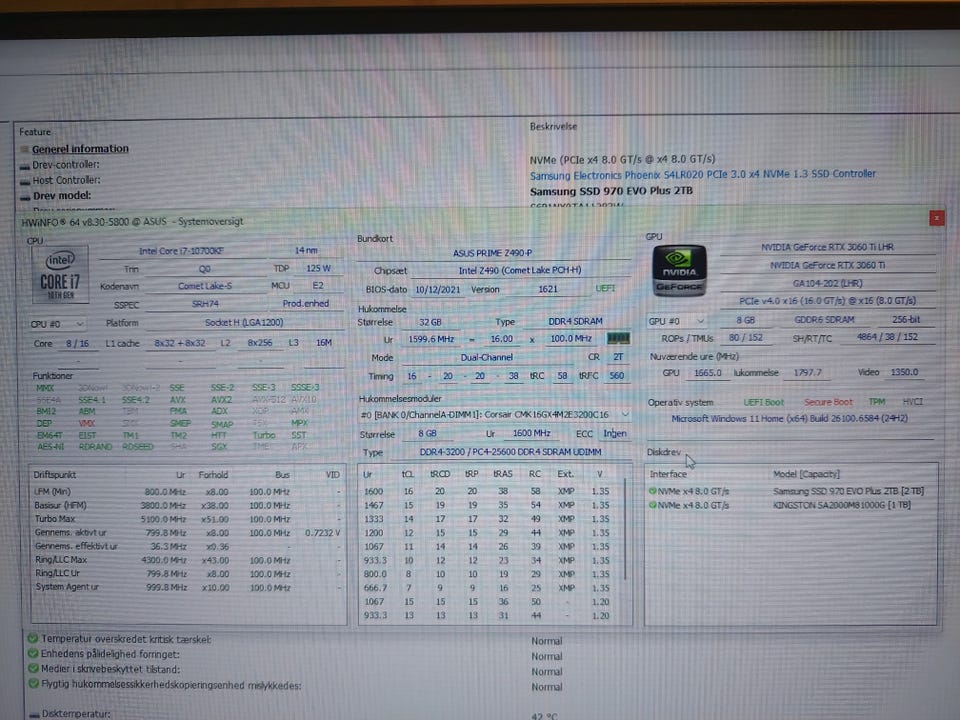The image size is (960, 720).
Task: Click the green check beside Flygtig hukommelsessikkerhedskopieringsenhed mislykkedes
Action: tap(33, 684)
